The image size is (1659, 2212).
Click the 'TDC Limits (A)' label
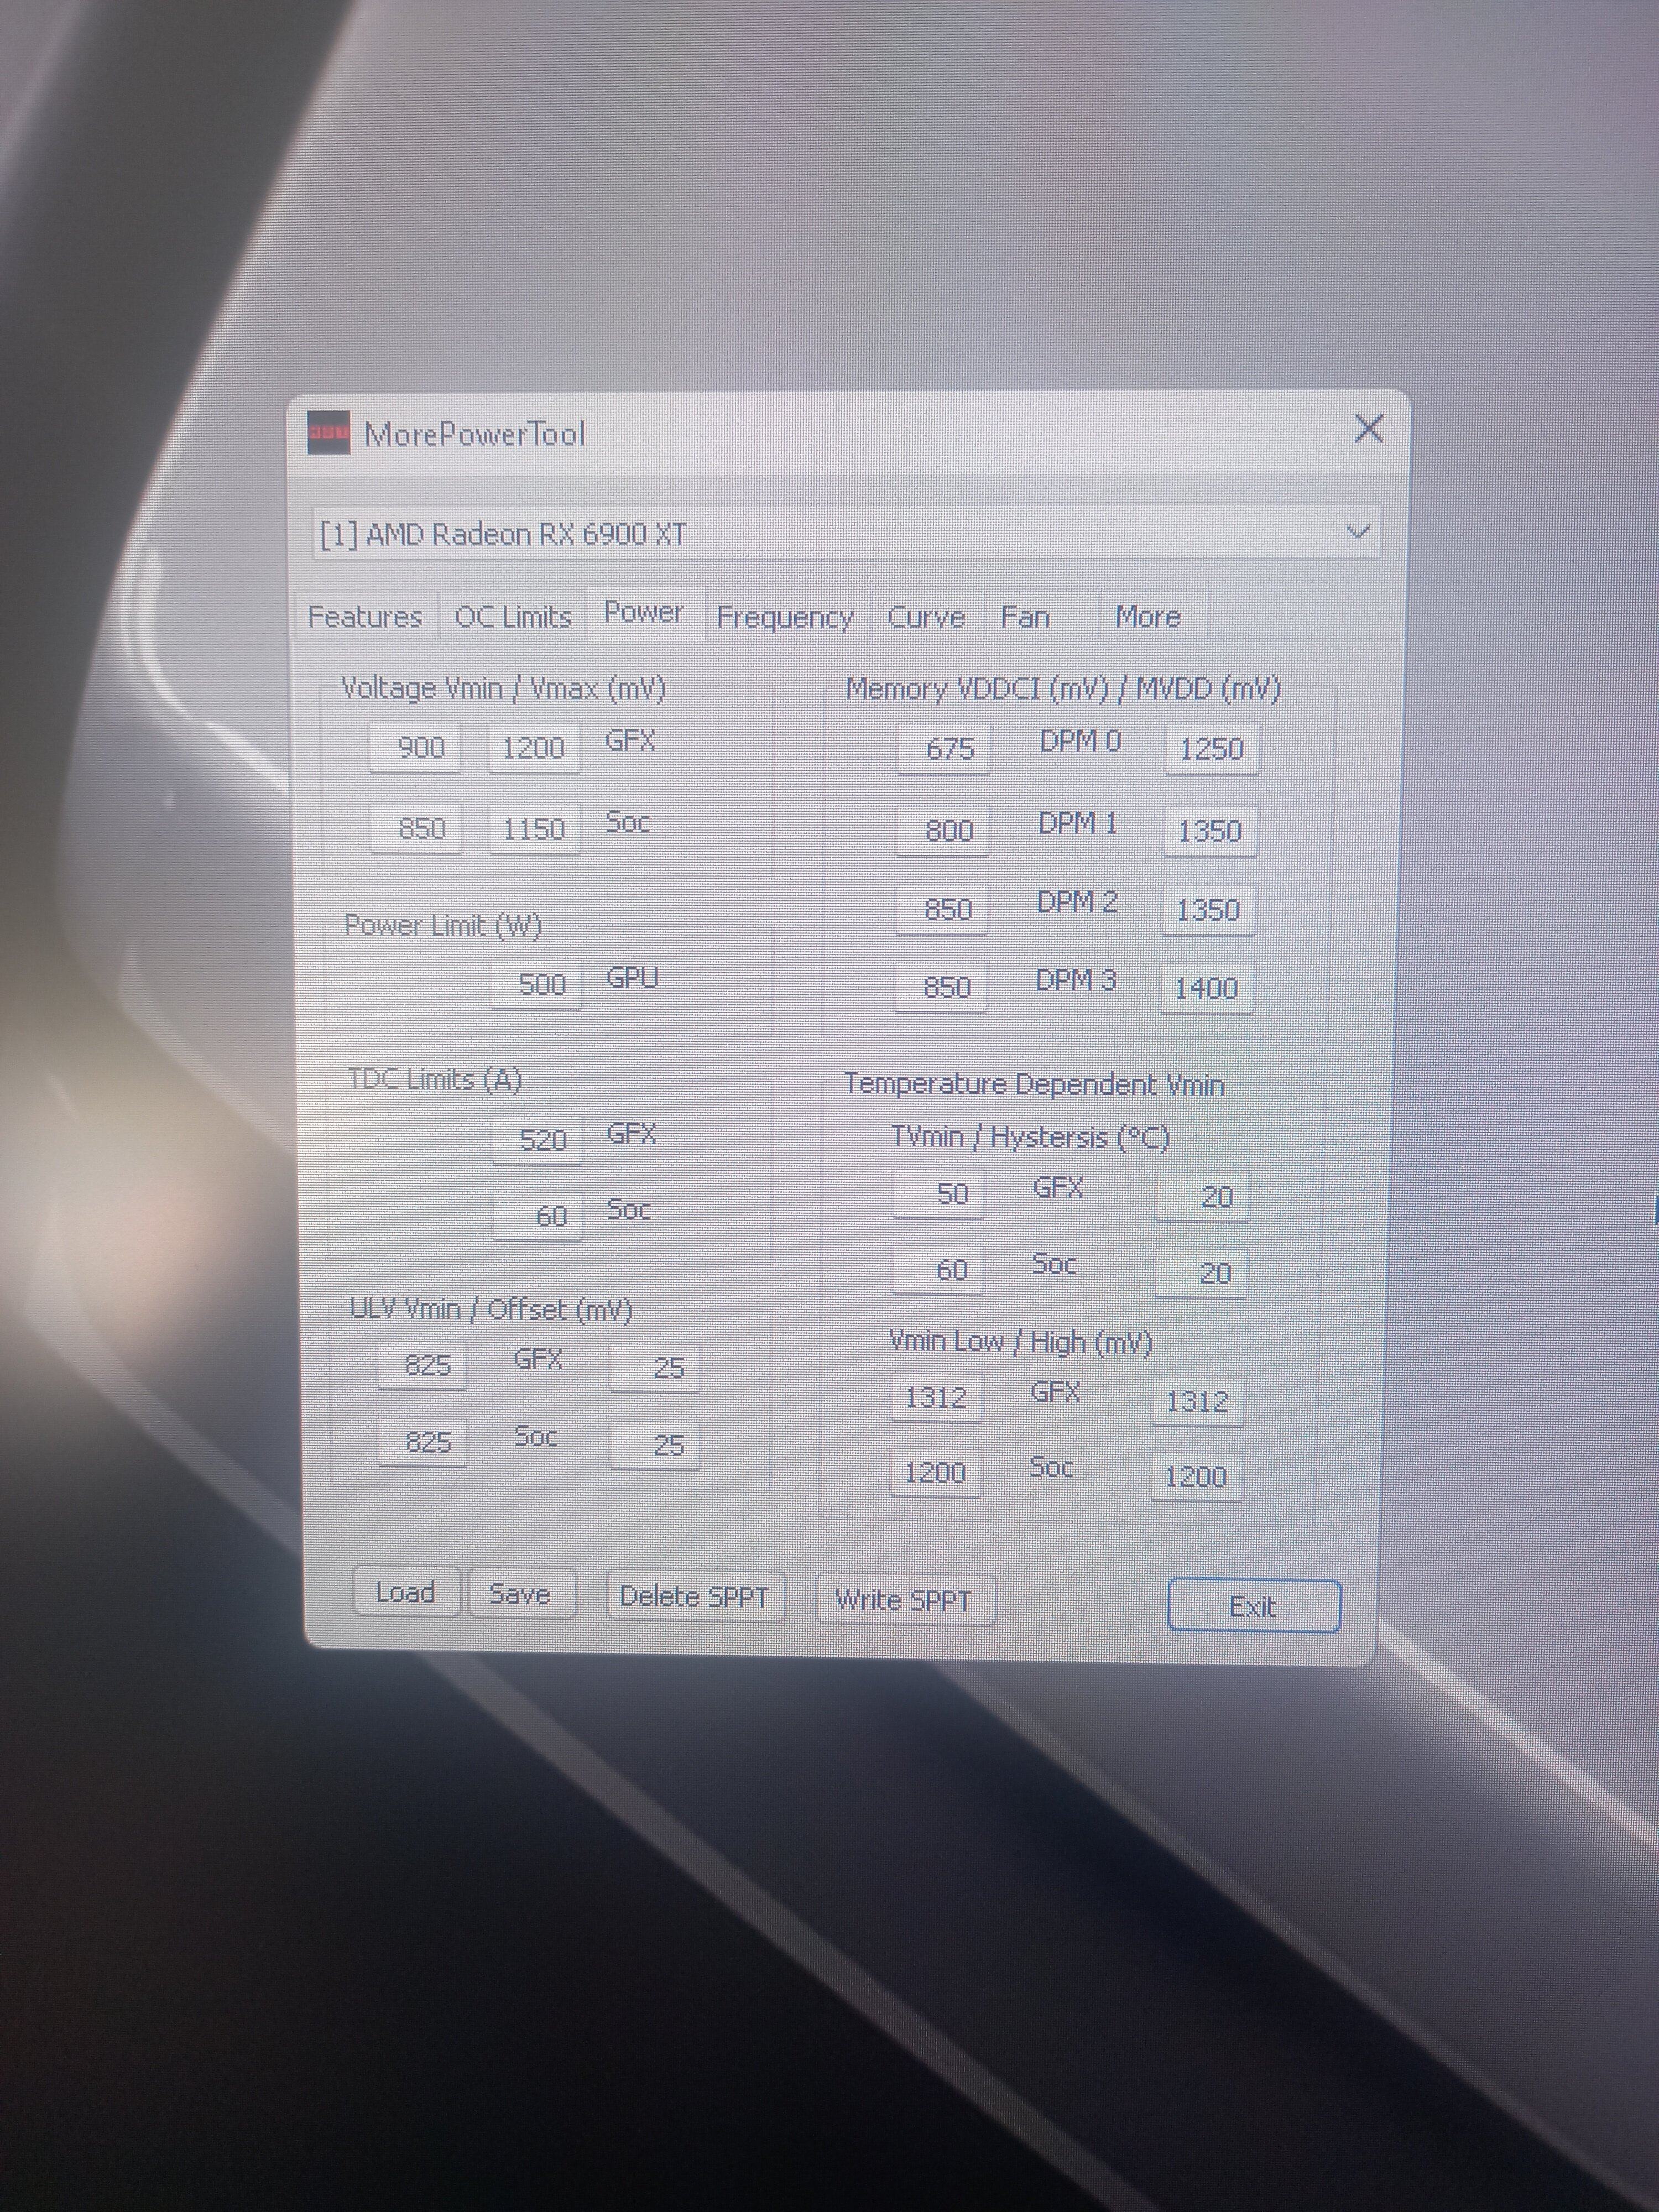(x=435, y=1080)
